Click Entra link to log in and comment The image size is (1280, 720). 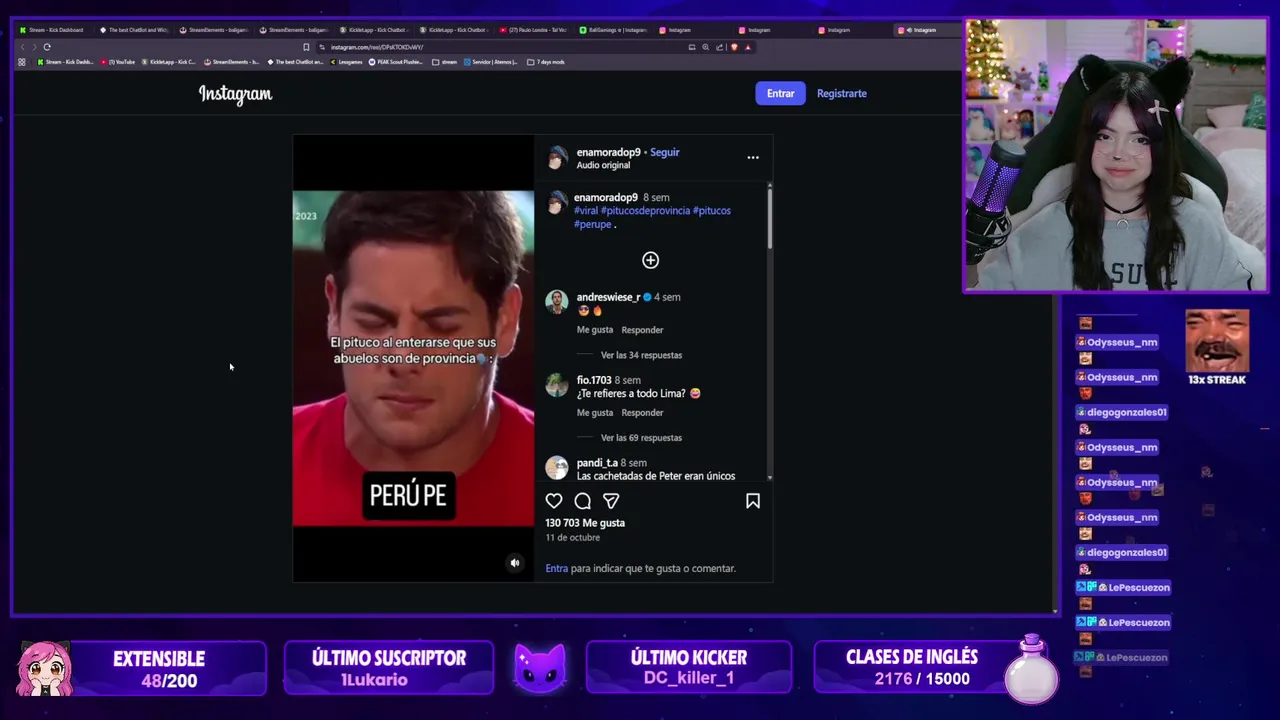pyautogui.click(x=556, y=568)
